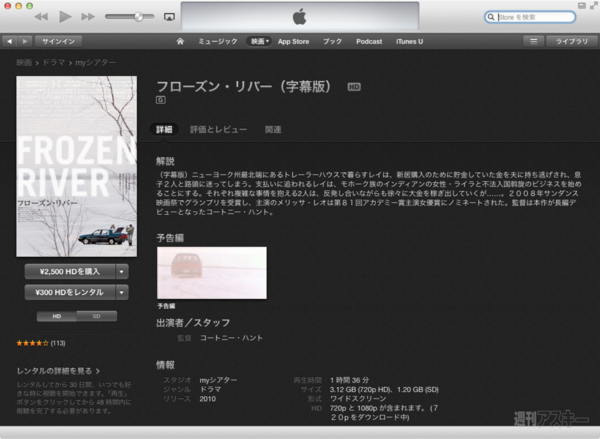Click the HD badge next to the title
The width and height of the screenshot is (600, 439).
coord(354,87)
